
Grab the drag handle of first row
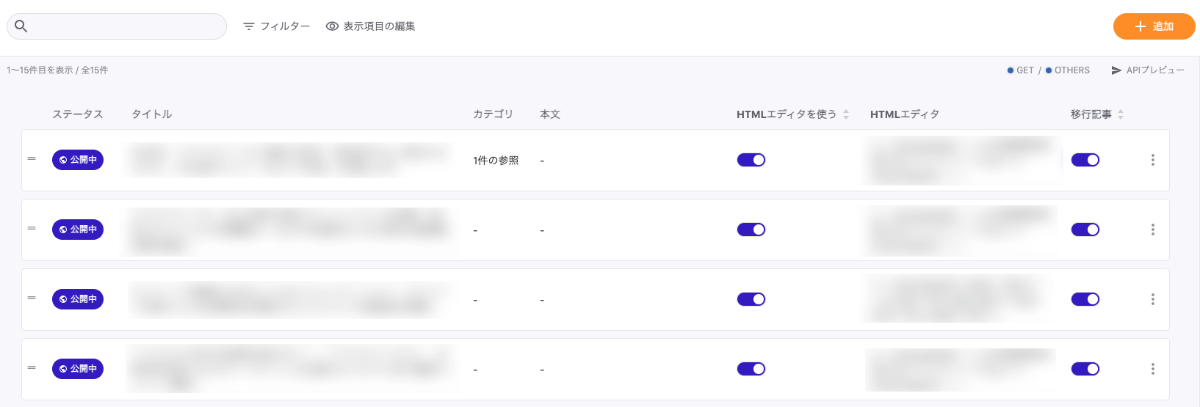32,159
